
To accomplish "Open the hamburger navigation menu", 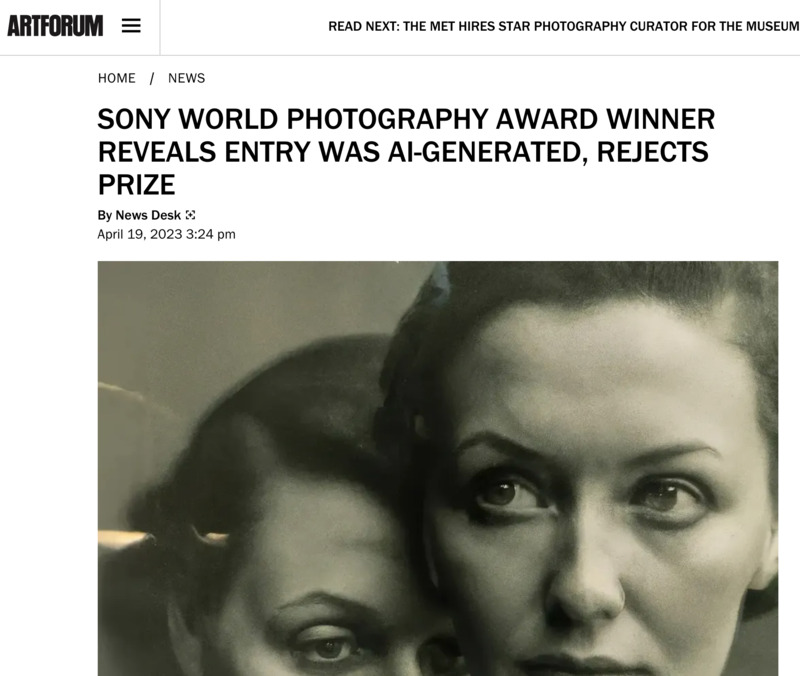I will pyautogui.click(x=131, y=27).
